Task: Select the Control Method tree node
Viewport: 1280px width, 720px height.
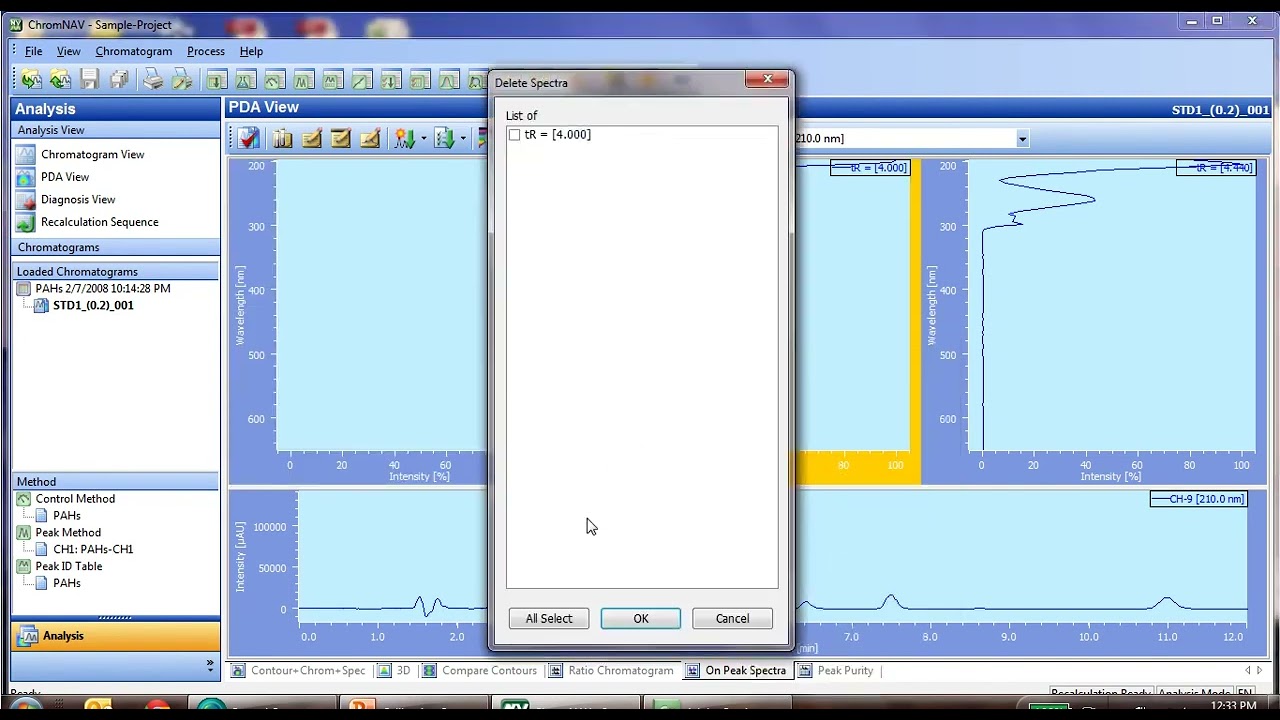Action: (x=75, y=499)
